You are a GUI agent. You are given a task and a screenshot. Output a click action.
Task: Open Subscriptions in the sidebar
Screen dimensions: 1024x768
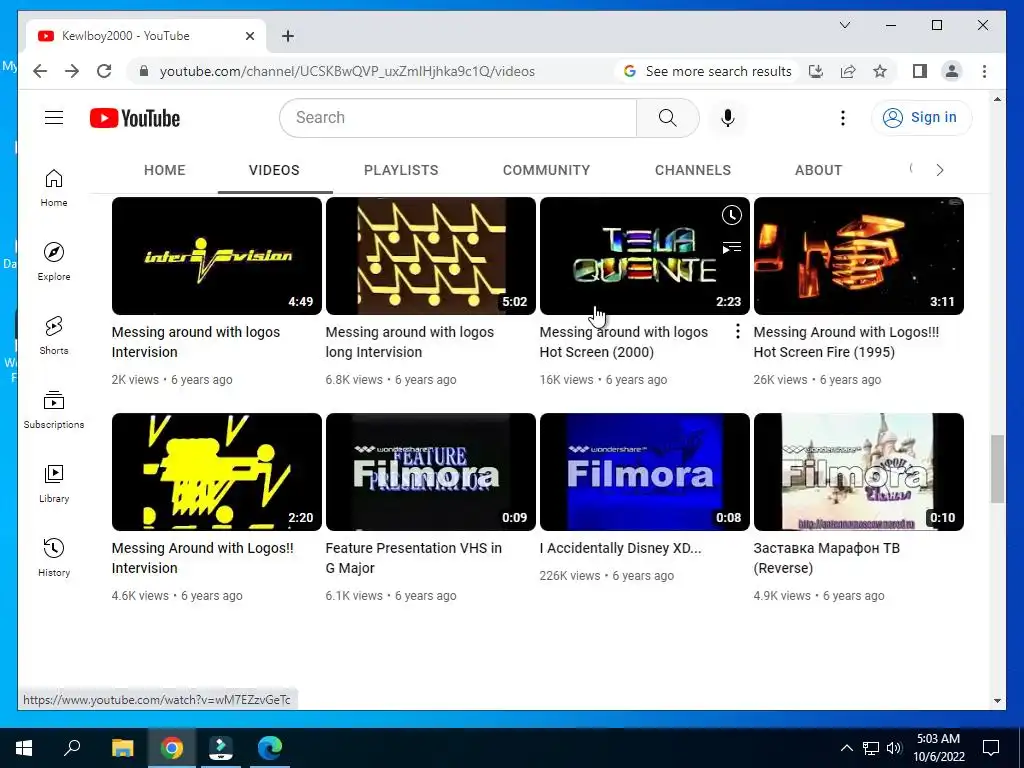click(54, 409)
